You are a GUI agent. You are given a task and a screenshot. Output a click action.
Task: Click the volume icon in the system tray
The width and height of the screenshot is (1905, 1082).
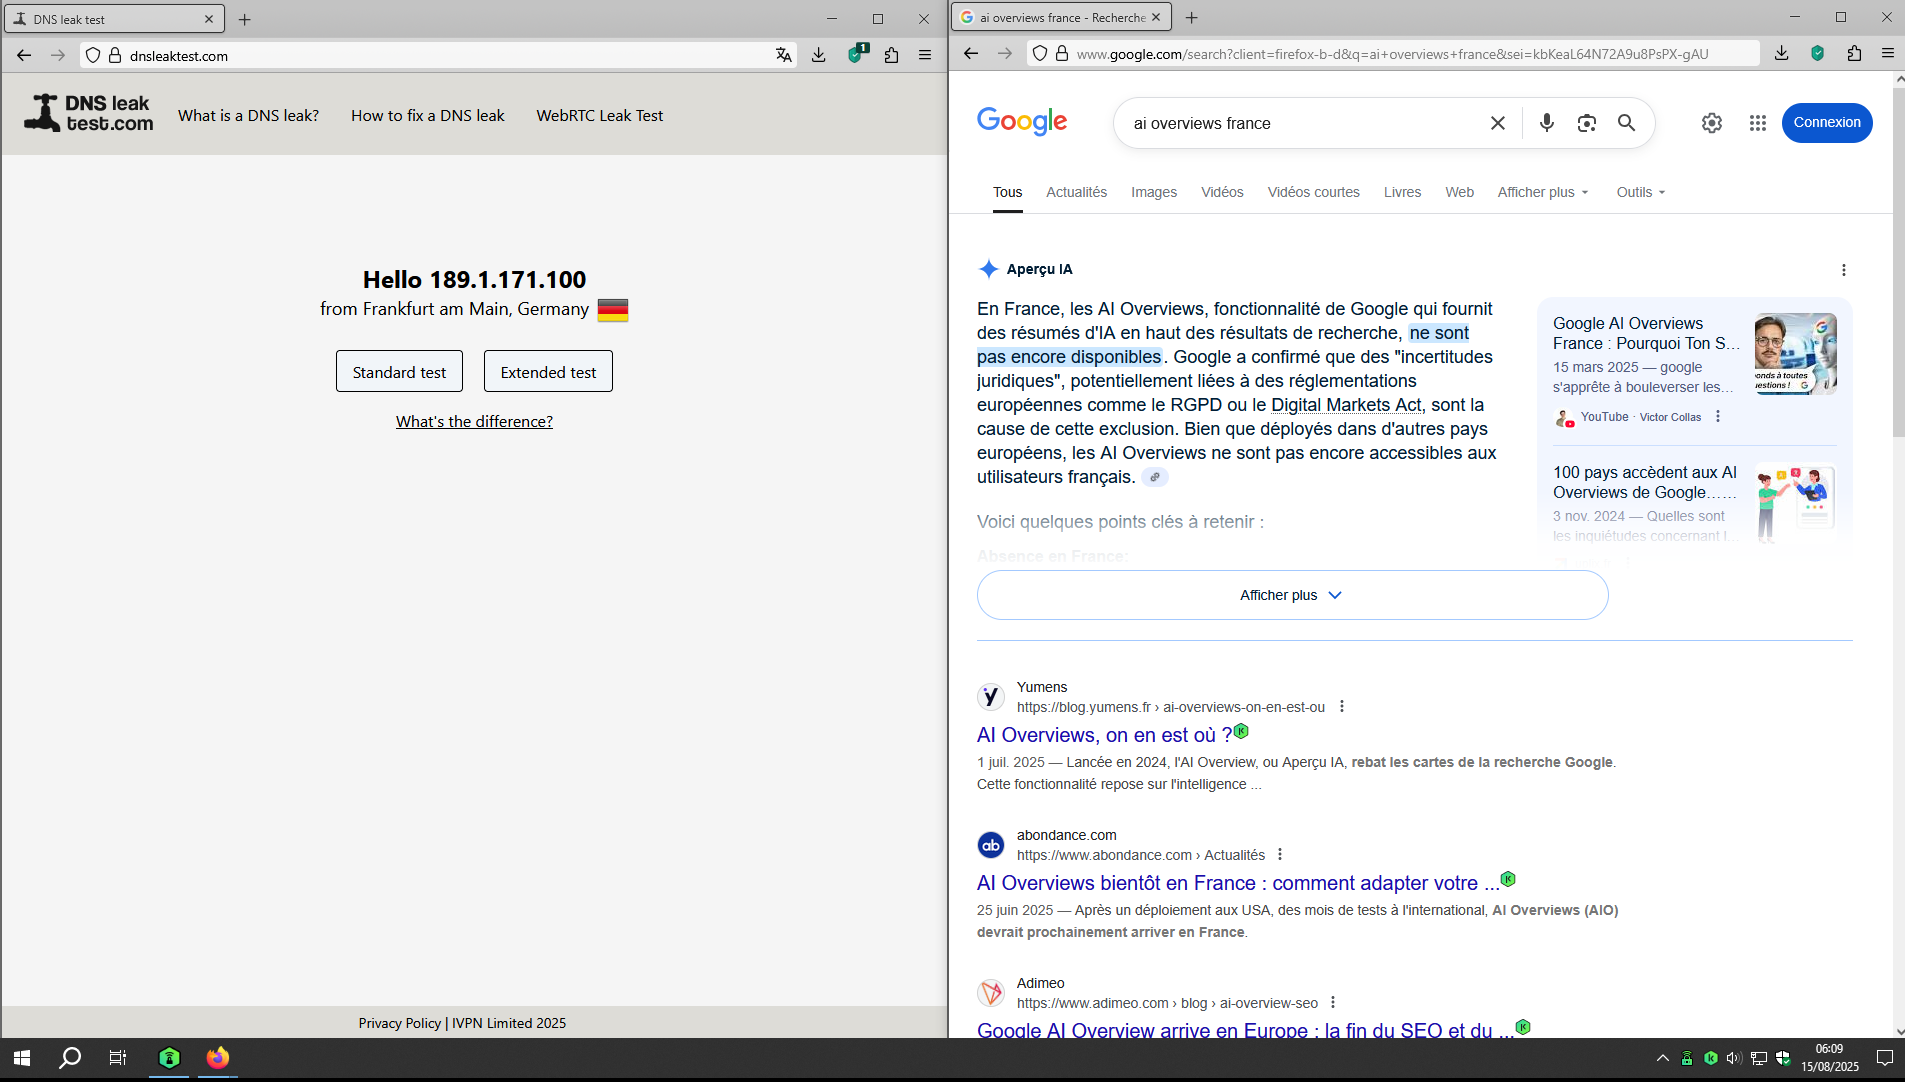tap(1734, 1058)
